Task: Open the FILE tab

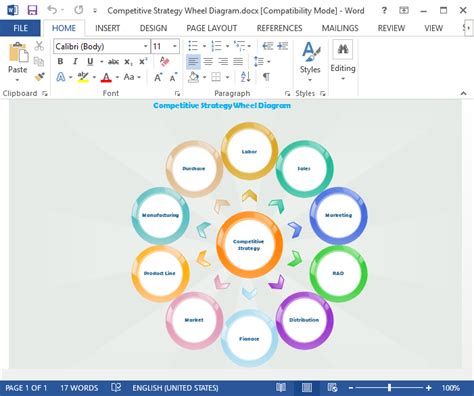Action: (x=20, y=28)
